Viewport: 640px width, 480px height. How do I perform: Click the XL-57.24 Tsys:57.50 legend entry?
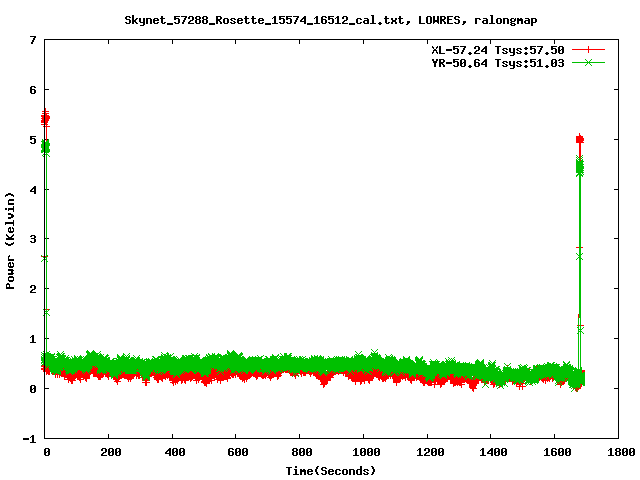pyautogui.click(x=498, y=50)
